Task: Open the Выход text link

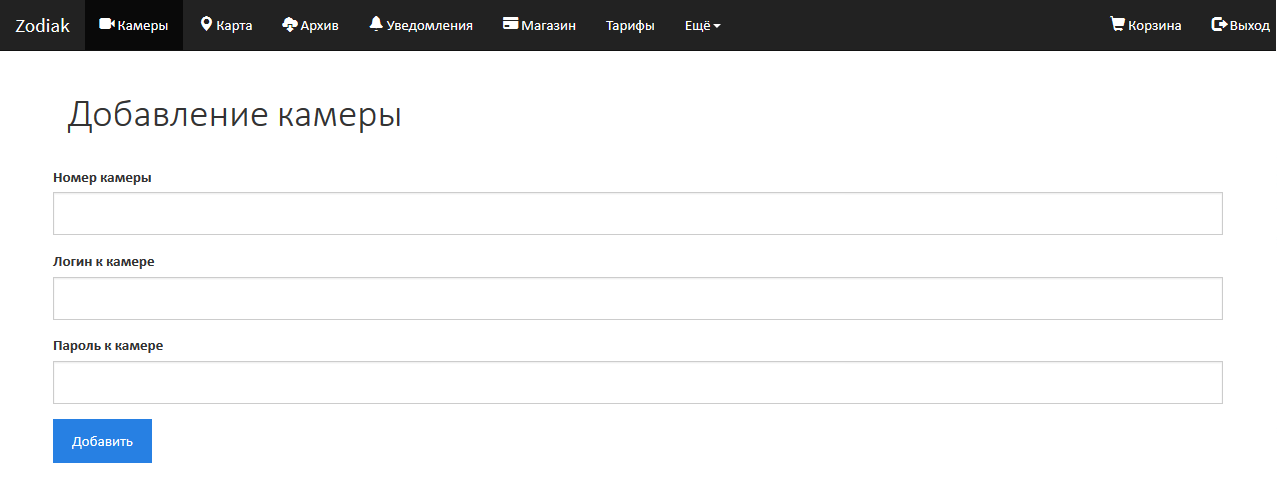Action: tap(1250, 25)
